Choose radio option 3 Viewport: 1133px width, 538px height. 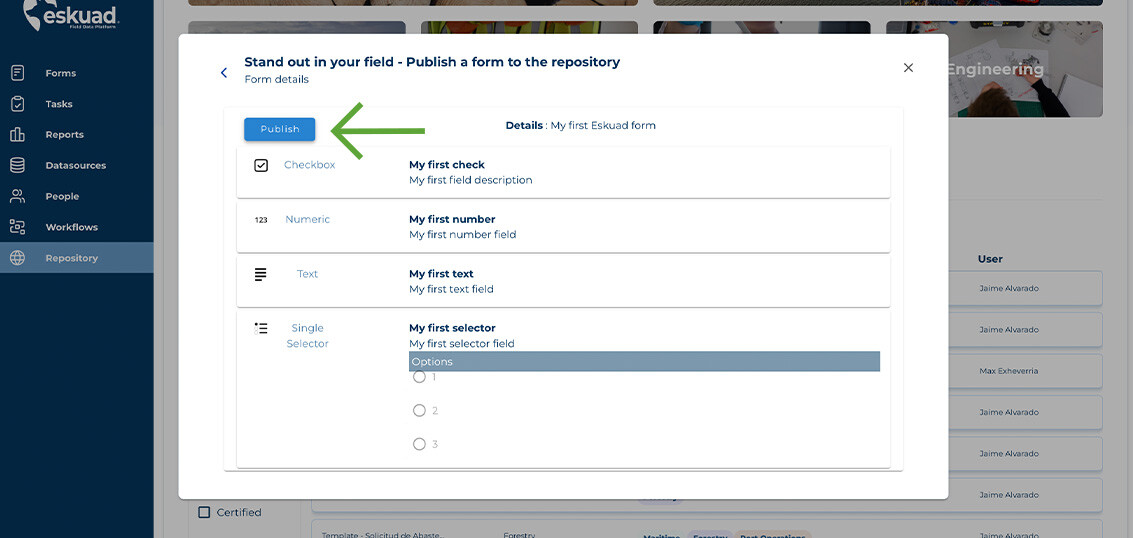[419, 444]
